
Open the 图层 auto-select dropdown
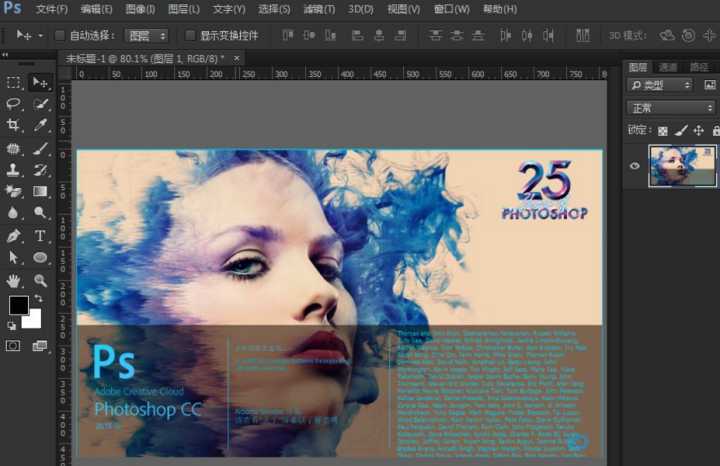[x=146, y=35]
